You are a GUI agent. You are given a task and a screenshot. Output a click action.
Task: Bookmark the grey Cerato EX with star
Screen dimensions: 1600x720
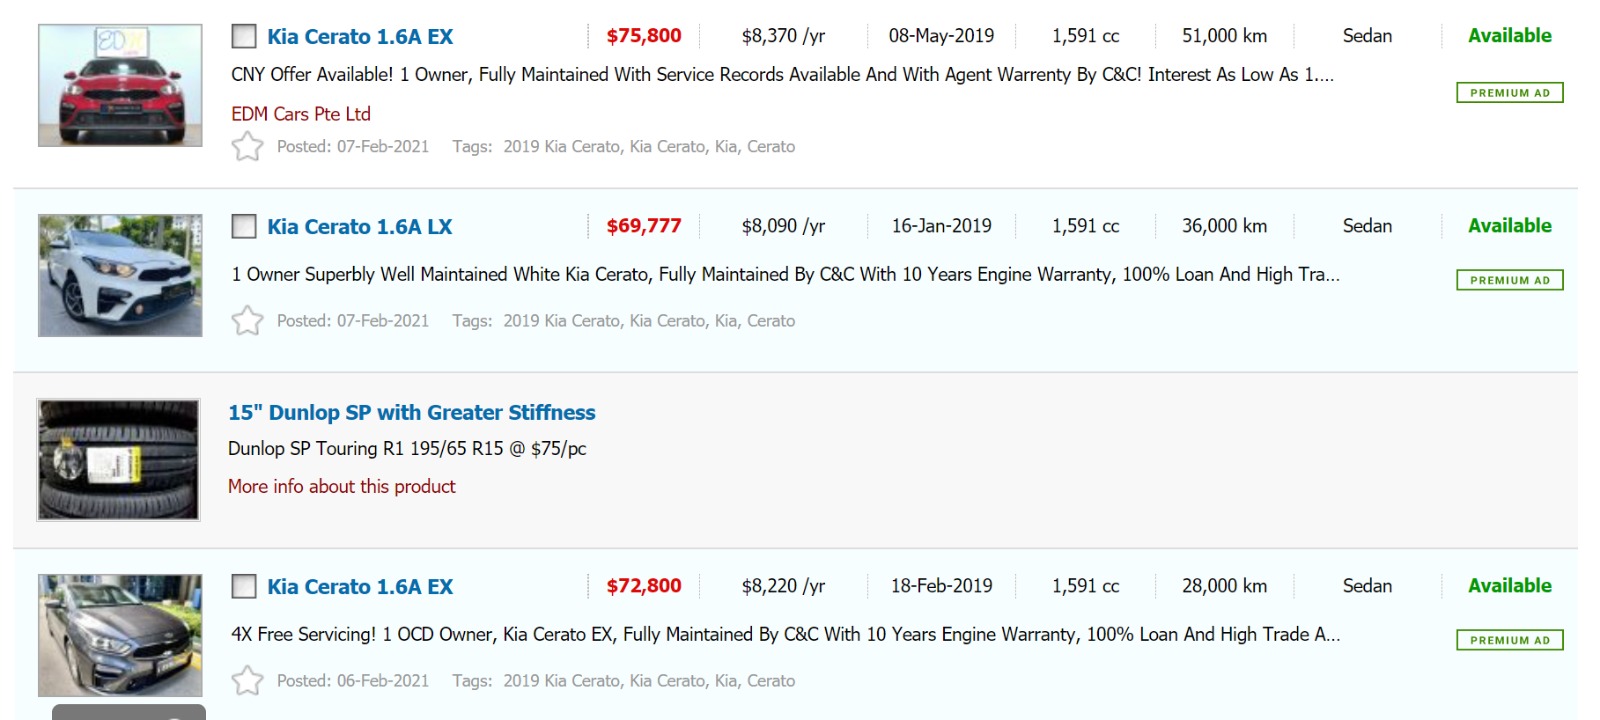247,681
